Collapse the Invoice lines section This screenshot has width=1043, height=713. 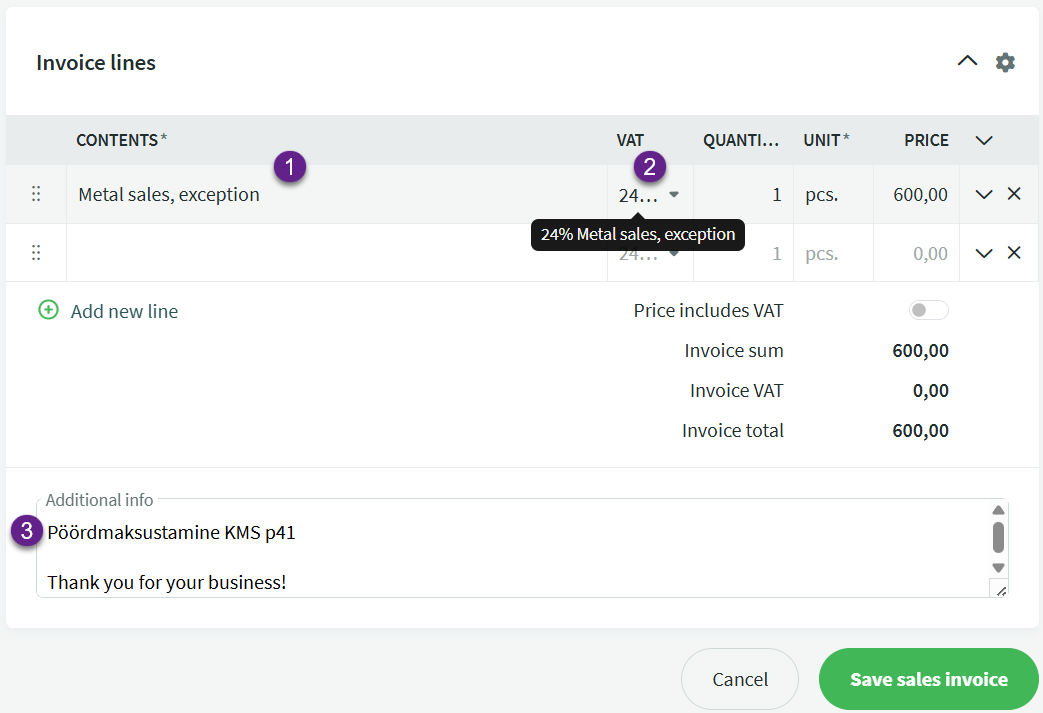pyautogui.click(x=967, y=61)
